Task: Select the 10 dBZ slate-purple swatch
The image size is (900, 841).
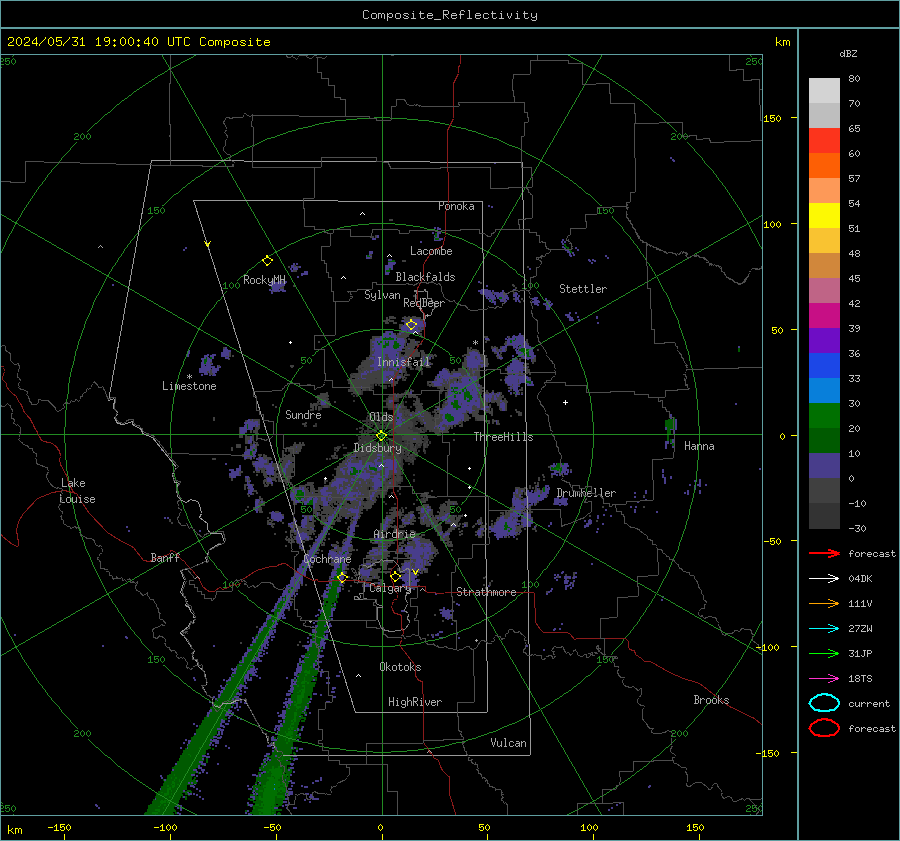Action: tap(824, 466)
